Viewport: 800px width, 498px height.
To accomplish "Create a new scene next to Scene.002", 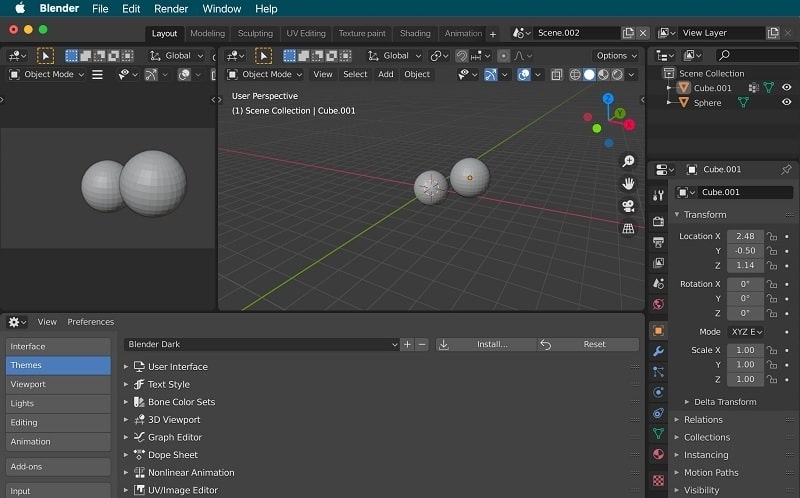I will [628, 33].
